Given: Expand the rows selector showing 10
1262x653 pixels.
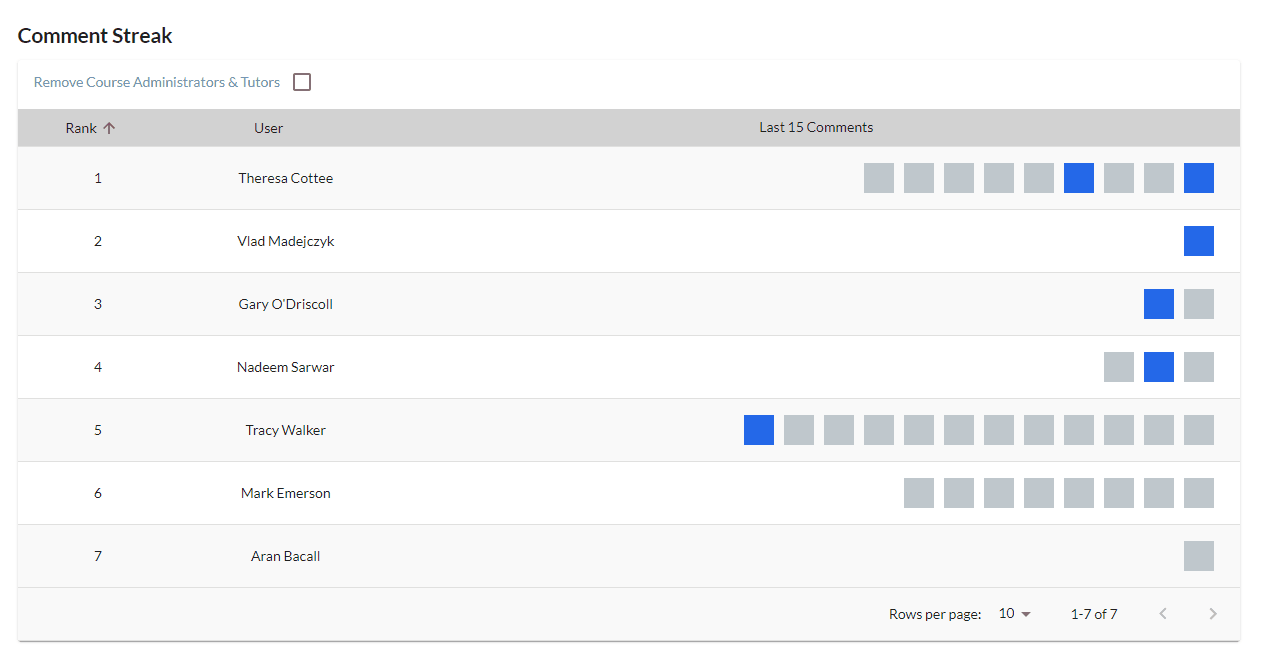Looking at the screenshot, I should click(x=1014, y=613).
